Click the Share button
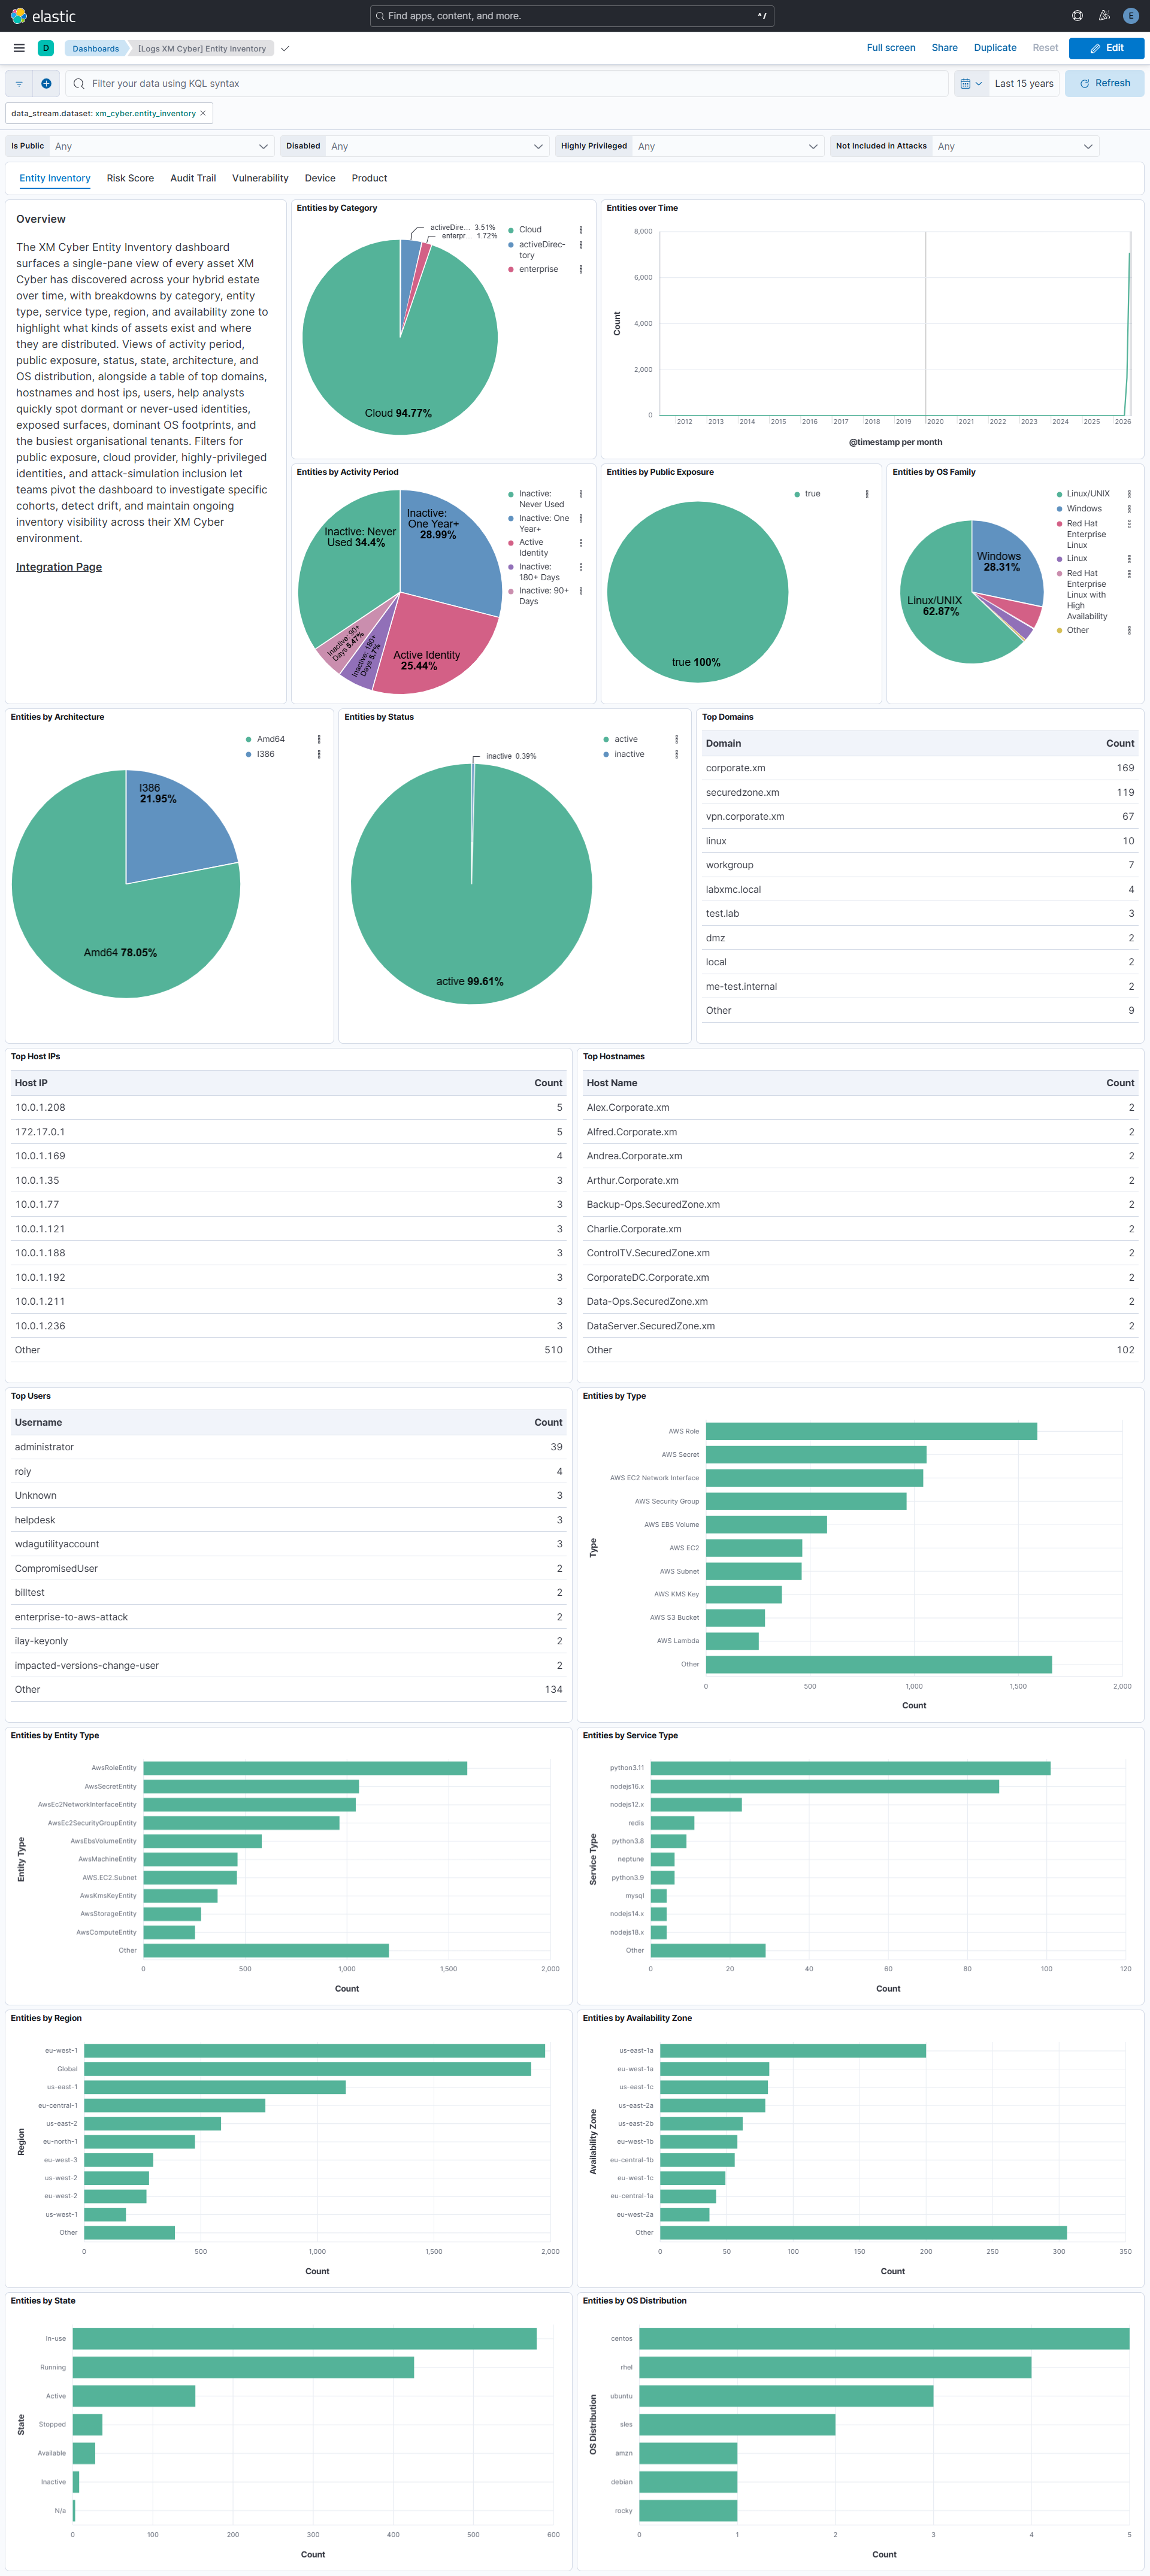Viewport: 1150px width, 2576px height. [x=944, y=48]
